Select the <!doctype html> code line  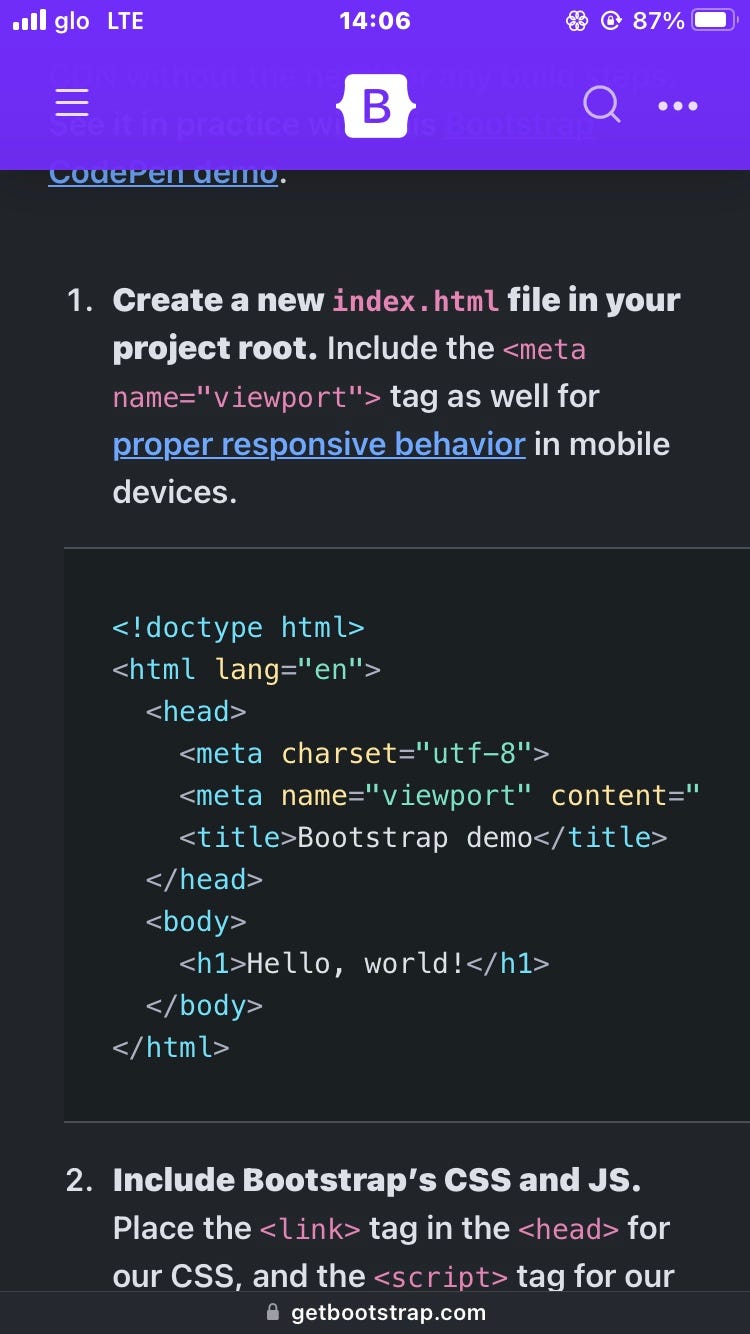[x=238, y=628]
